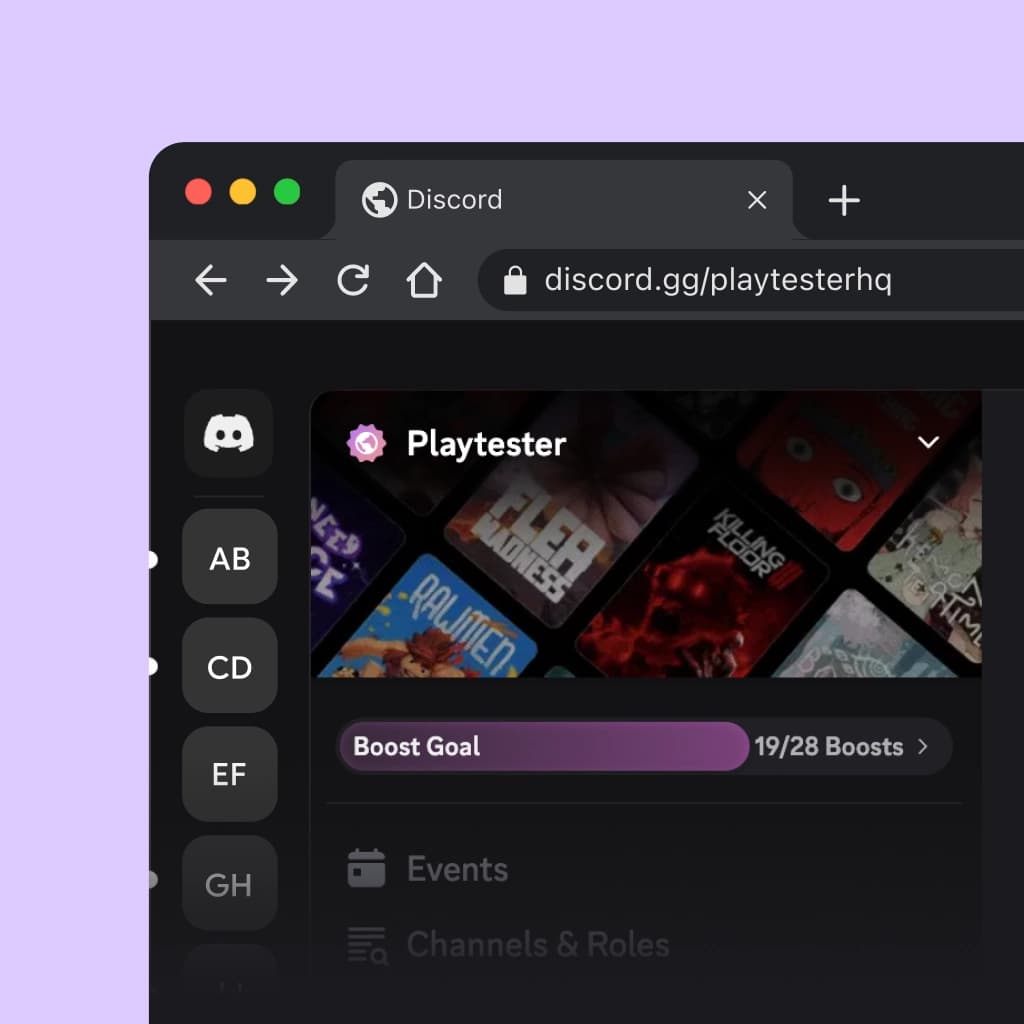
Task: Switch to the Discord browser tab
Action: tap(455, 199)
